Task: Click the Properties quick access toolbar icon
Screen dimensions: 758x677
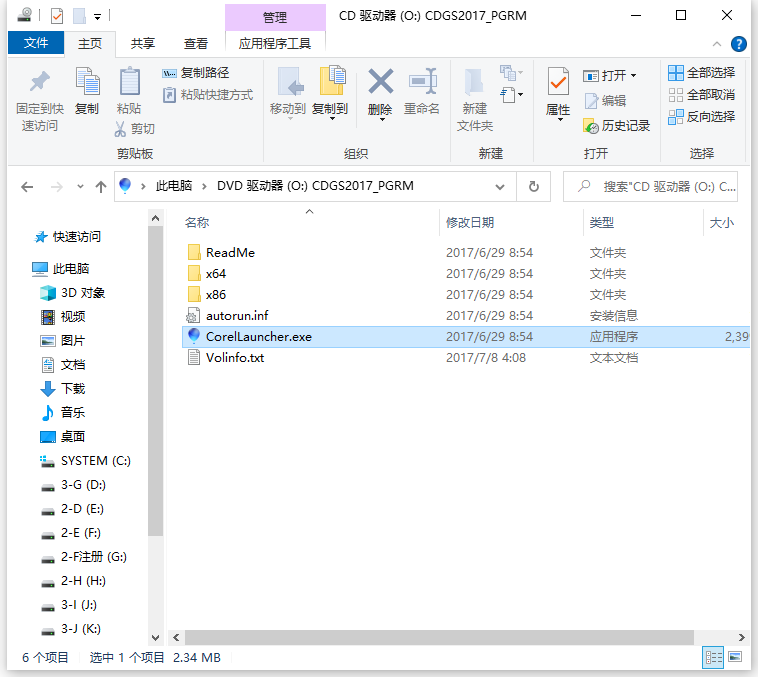Action: (x=57, y=16)
